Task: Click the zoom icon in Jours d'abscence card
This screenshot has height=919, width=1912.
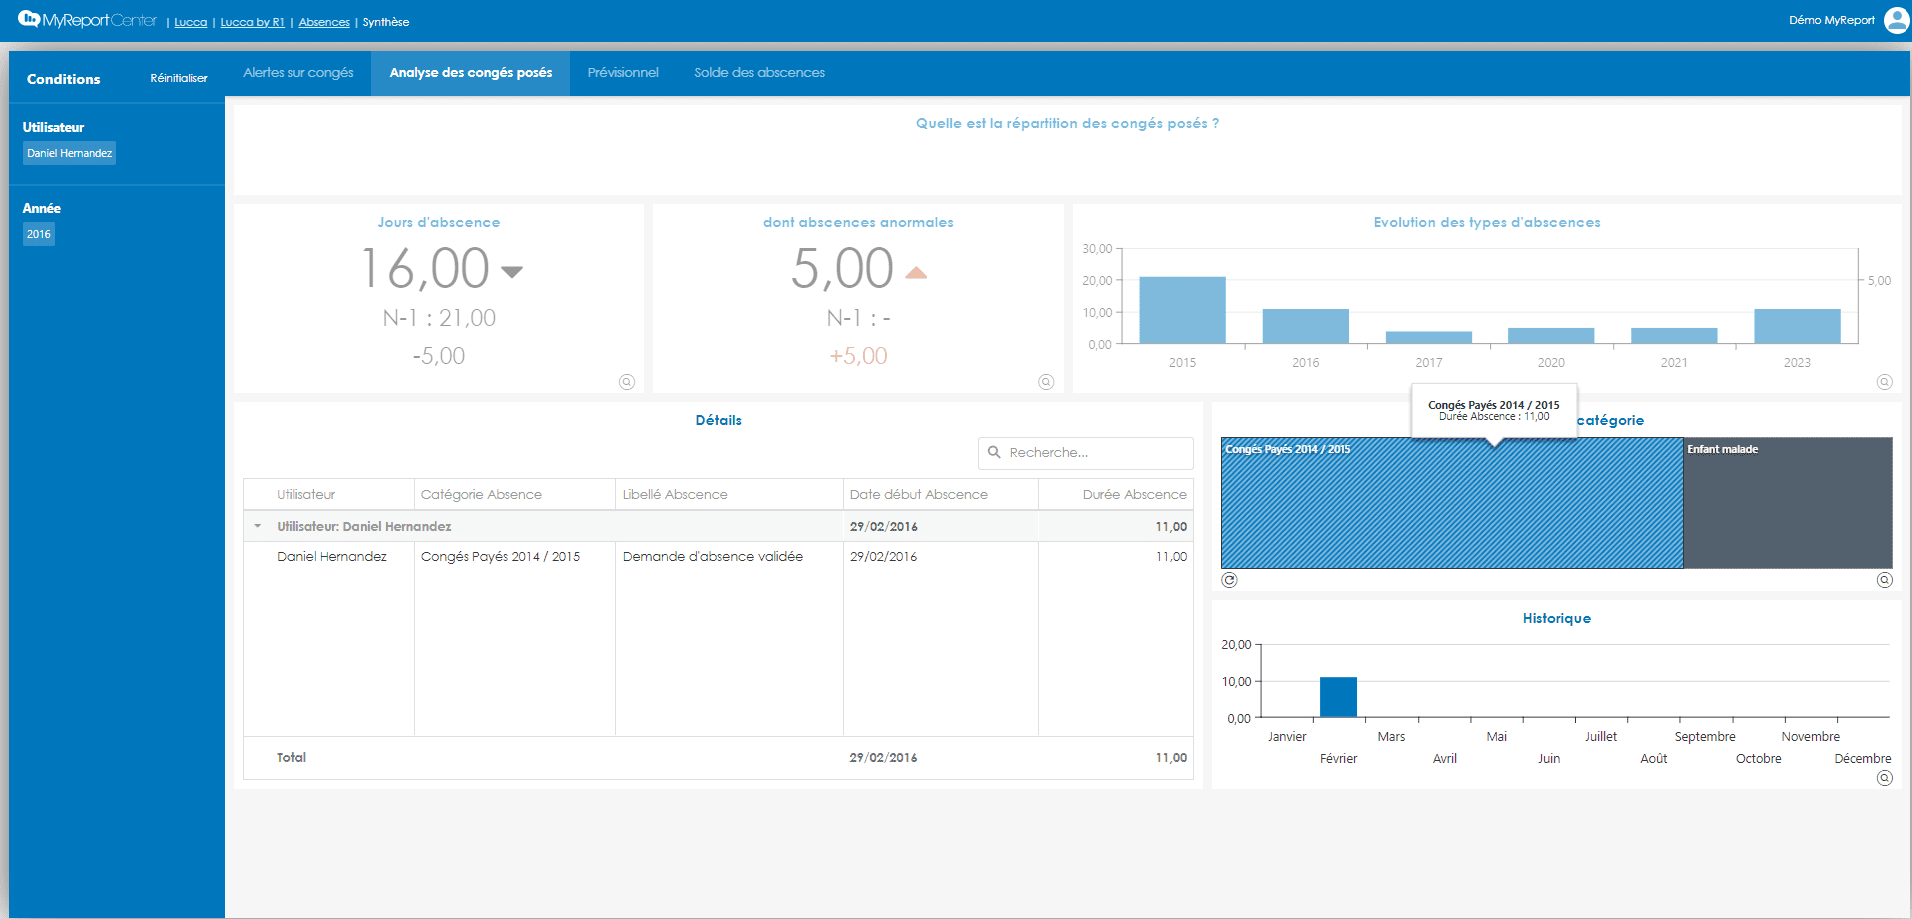Action: coord(627,382)
